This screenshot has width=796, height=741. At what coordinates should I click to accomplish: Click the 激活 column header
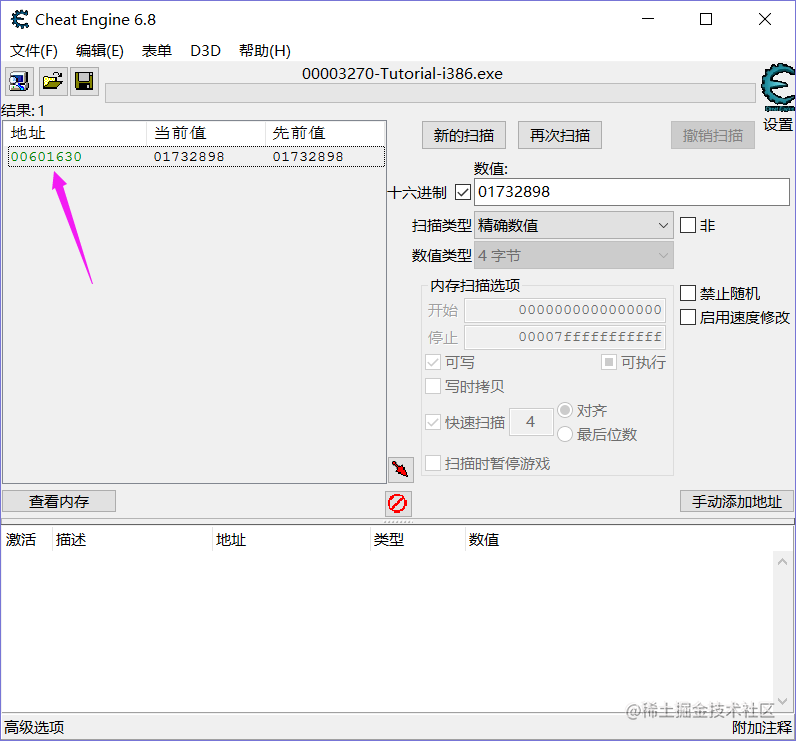(x=26, y=540)
